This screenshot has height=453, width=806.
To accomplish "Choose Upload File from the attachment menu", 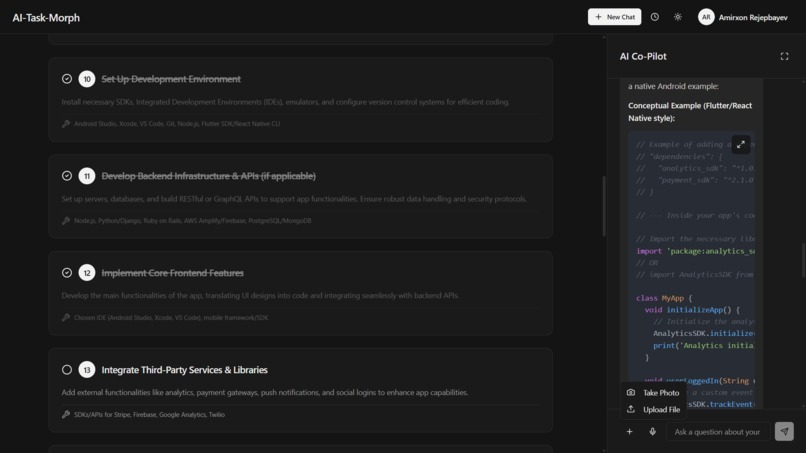I will (652, 409).
